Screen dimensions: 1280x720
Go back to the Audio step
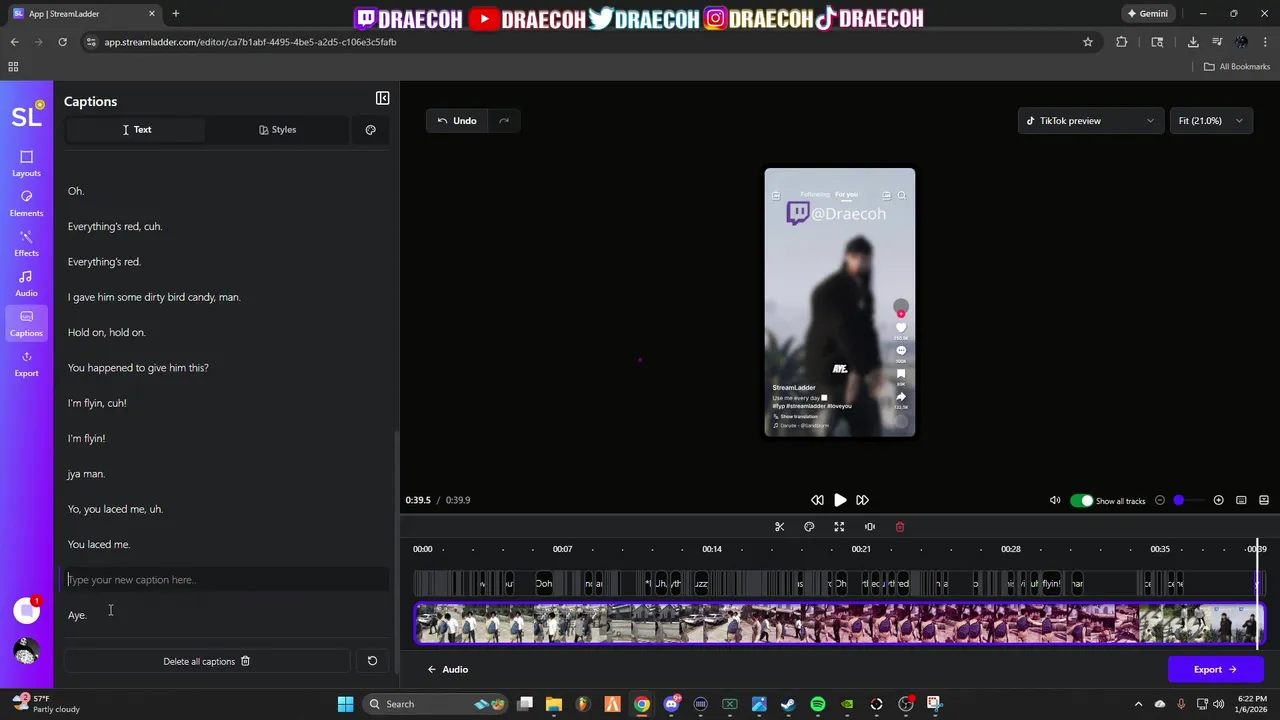[447, 669]
